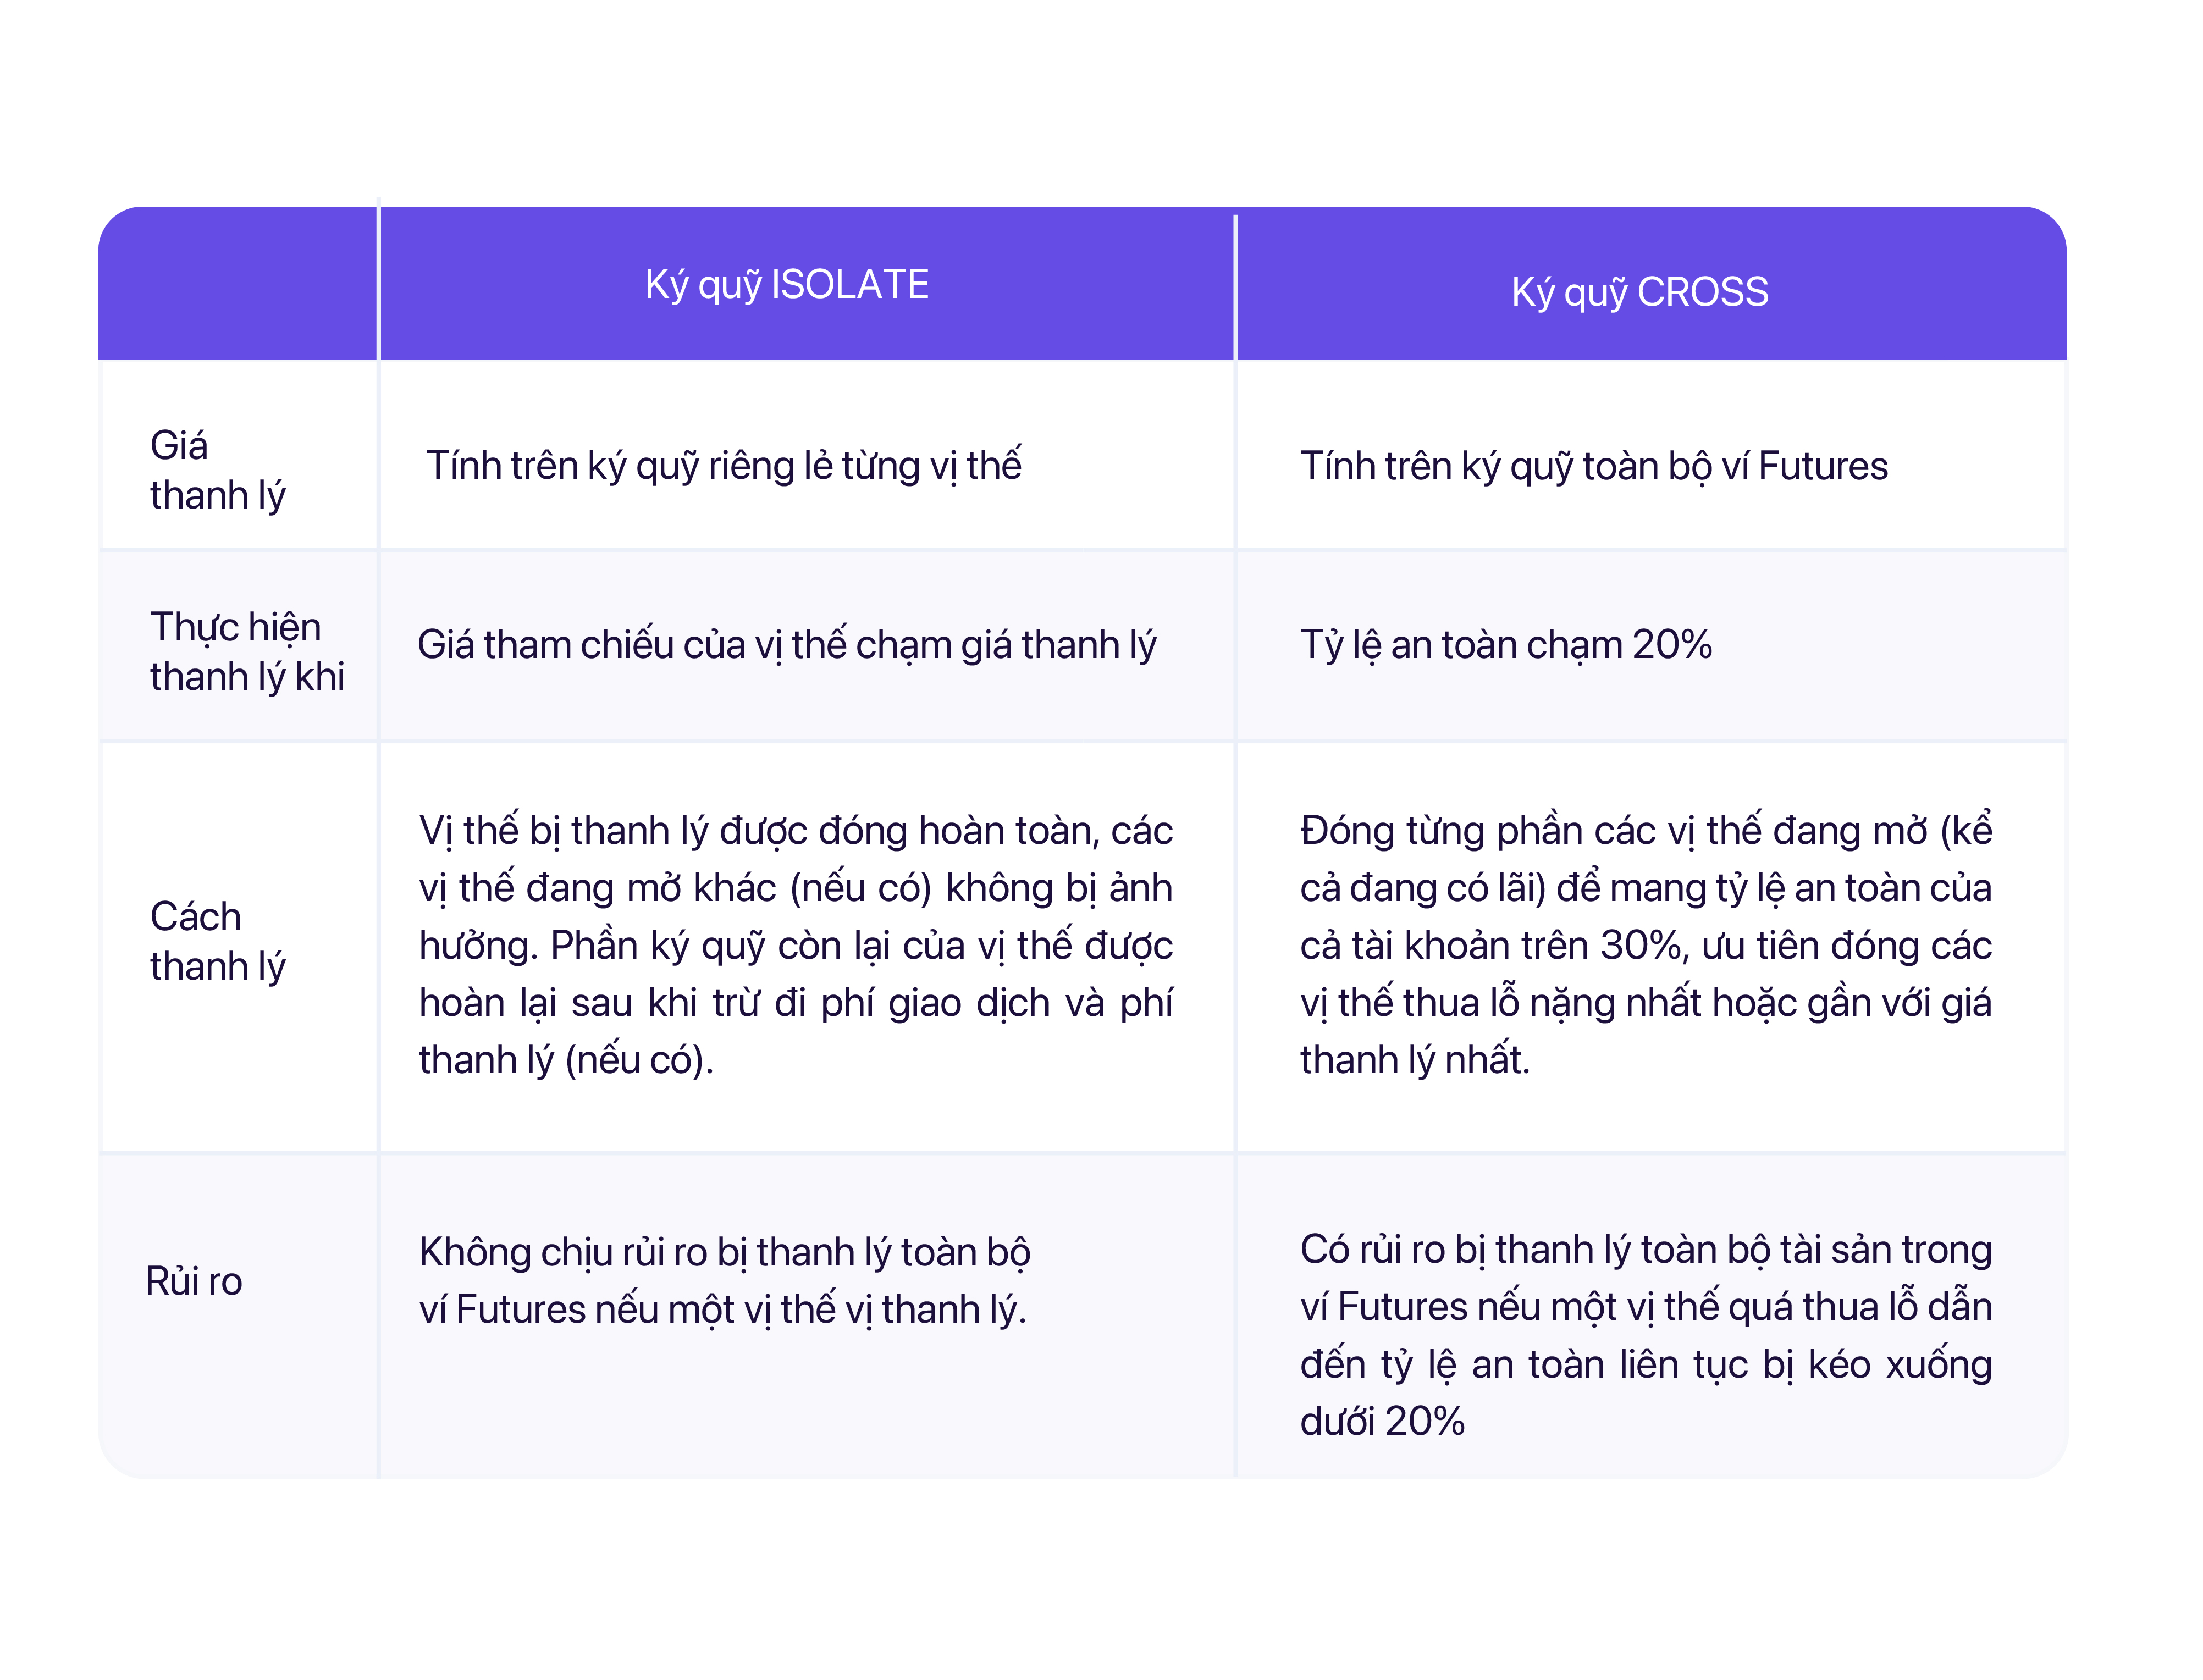Screen dimensions: 2203x1680
Task: Select the "Thực hiện thanh lý khi" row label
Action: tap(246, 651)
